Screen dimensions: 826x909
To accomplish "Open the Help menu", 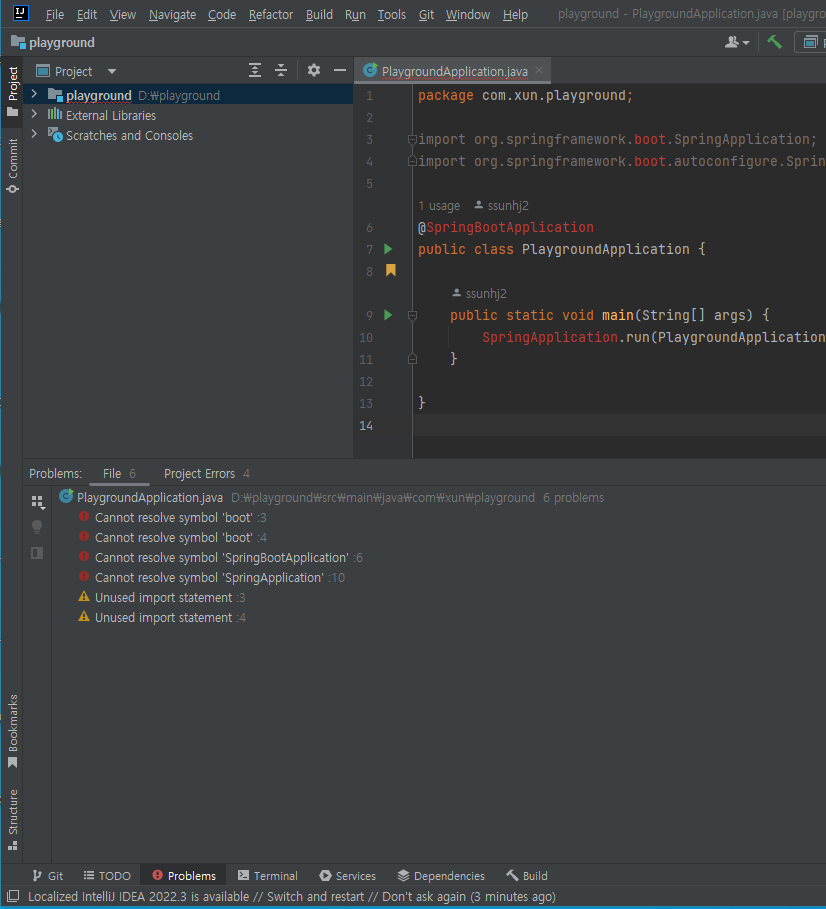I will [x=515, y=14].
